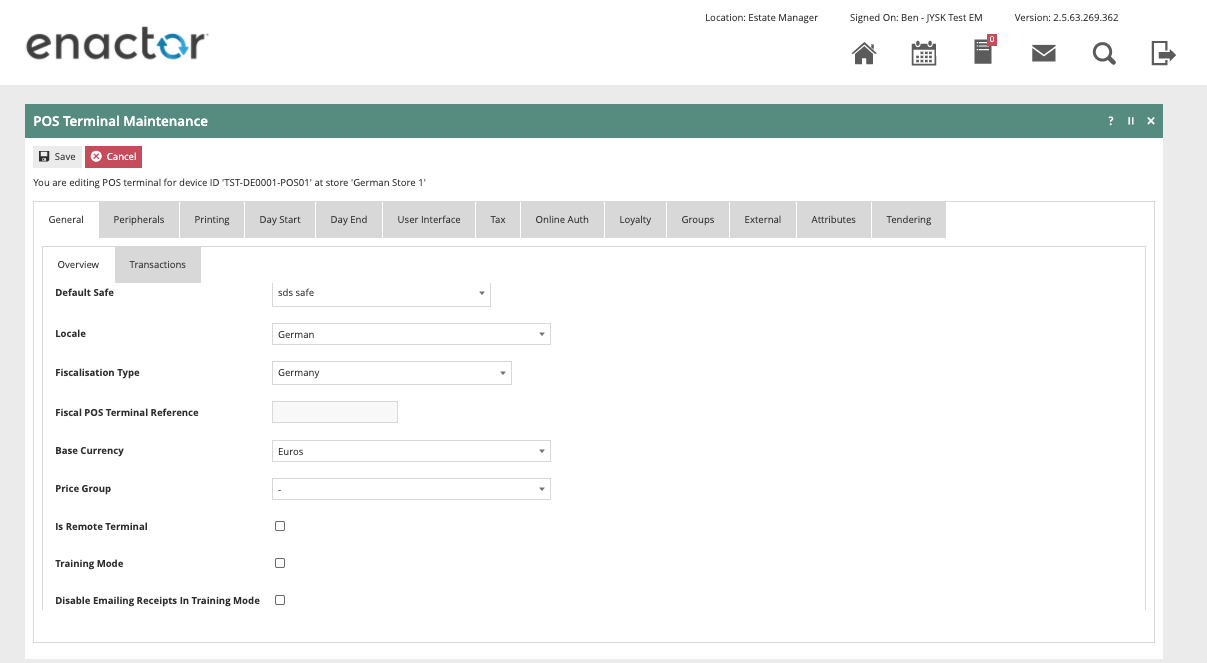Open the calendar icon in header
This screenshot has width=1207, height=663.
tap(923, 53)
